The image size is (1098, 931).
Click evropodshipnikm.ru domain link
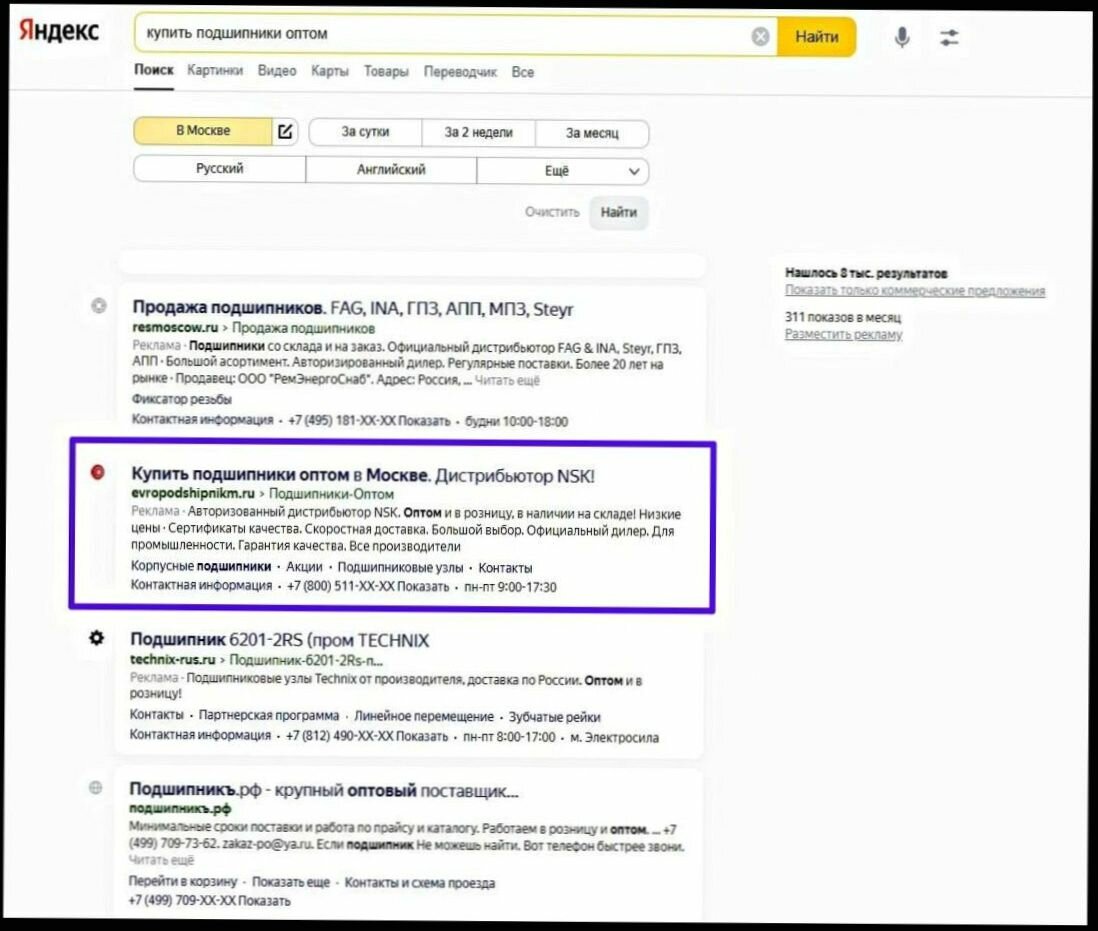pos(193,494)
